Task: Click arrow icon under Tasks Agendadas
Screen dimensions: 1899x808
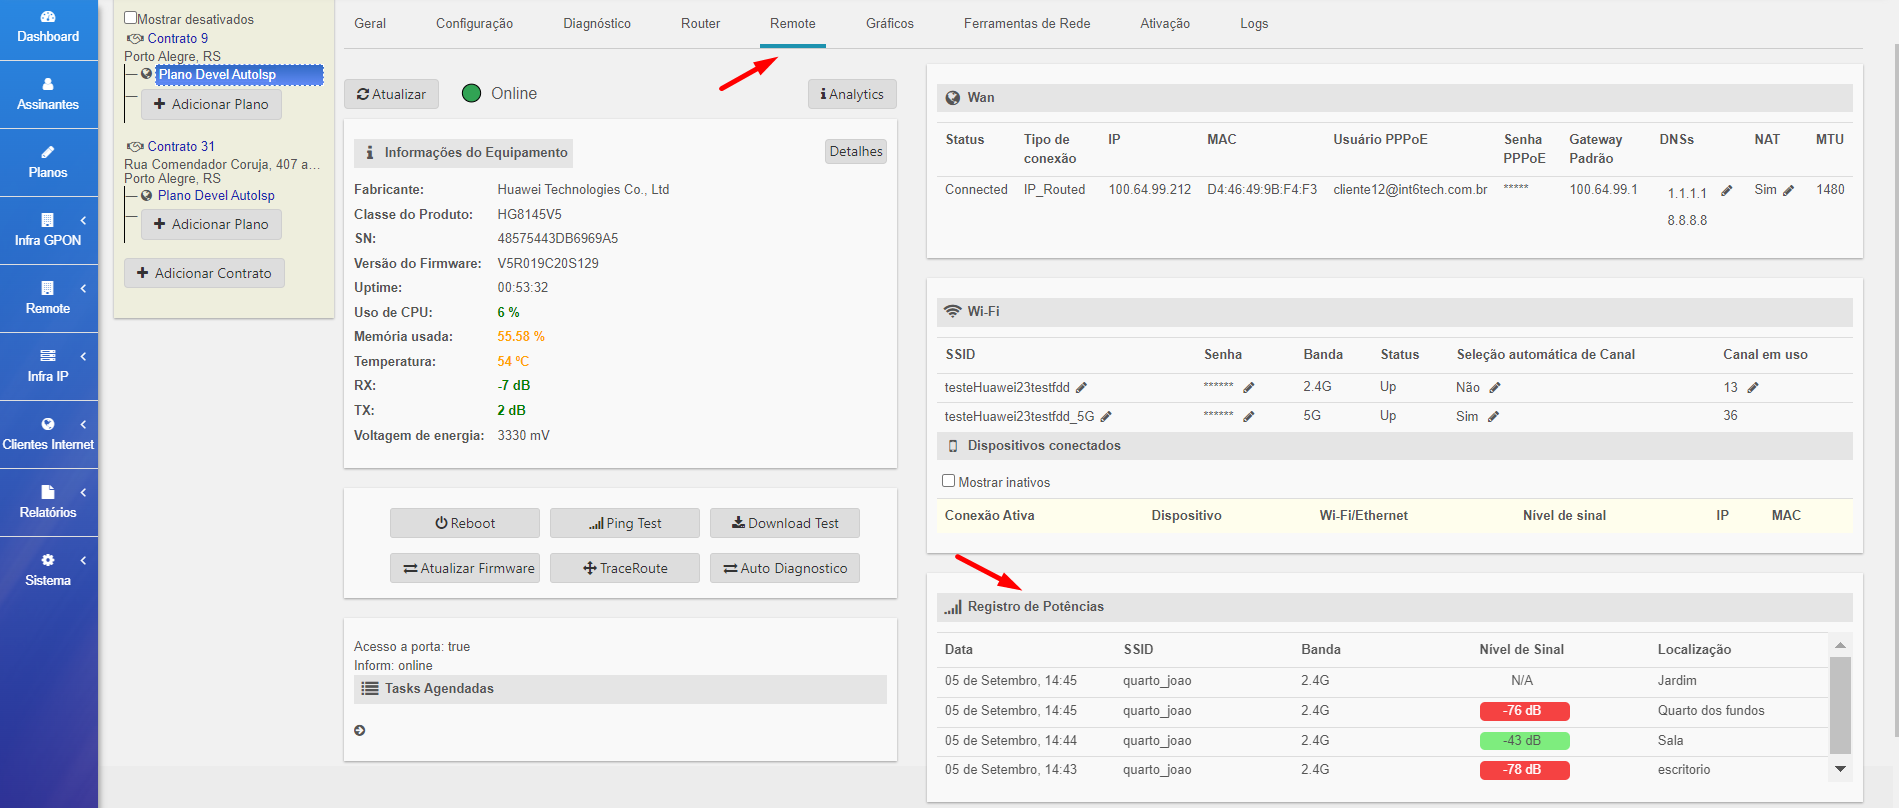Action: point(360,731)
